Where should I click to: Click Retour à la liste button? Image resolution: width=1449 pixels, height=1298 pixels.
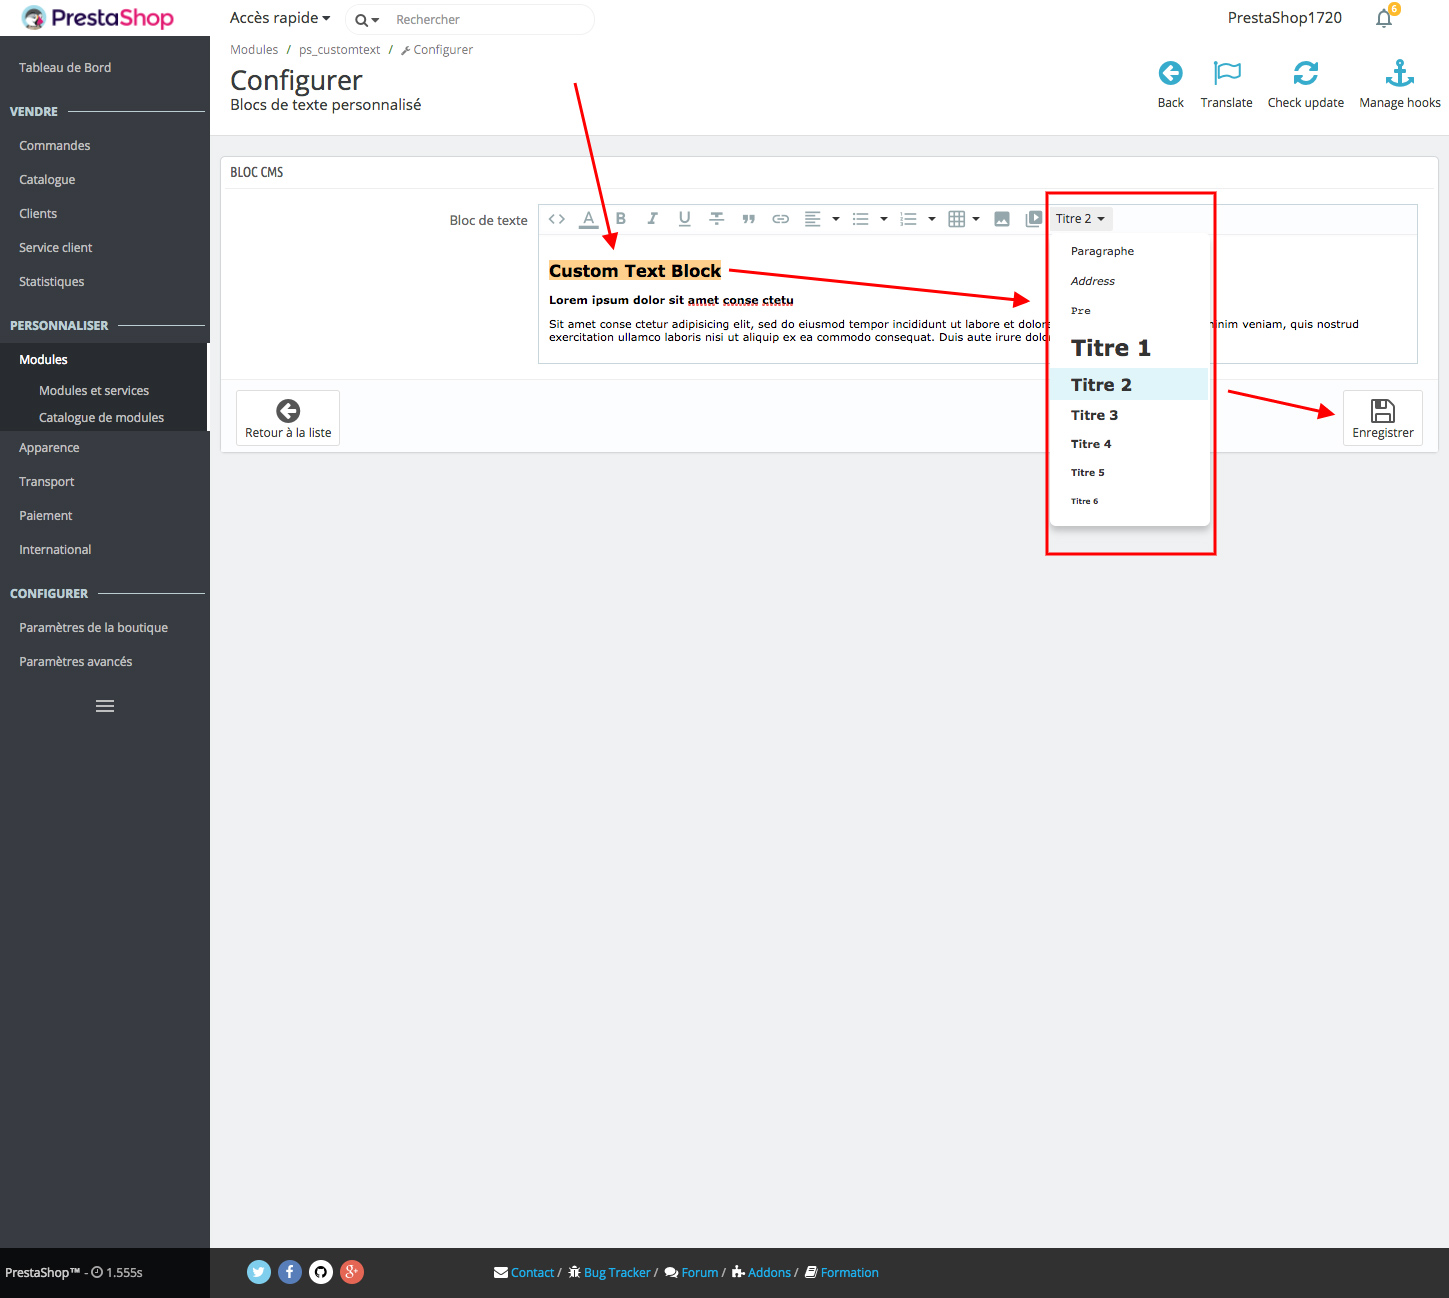(288, 418)
